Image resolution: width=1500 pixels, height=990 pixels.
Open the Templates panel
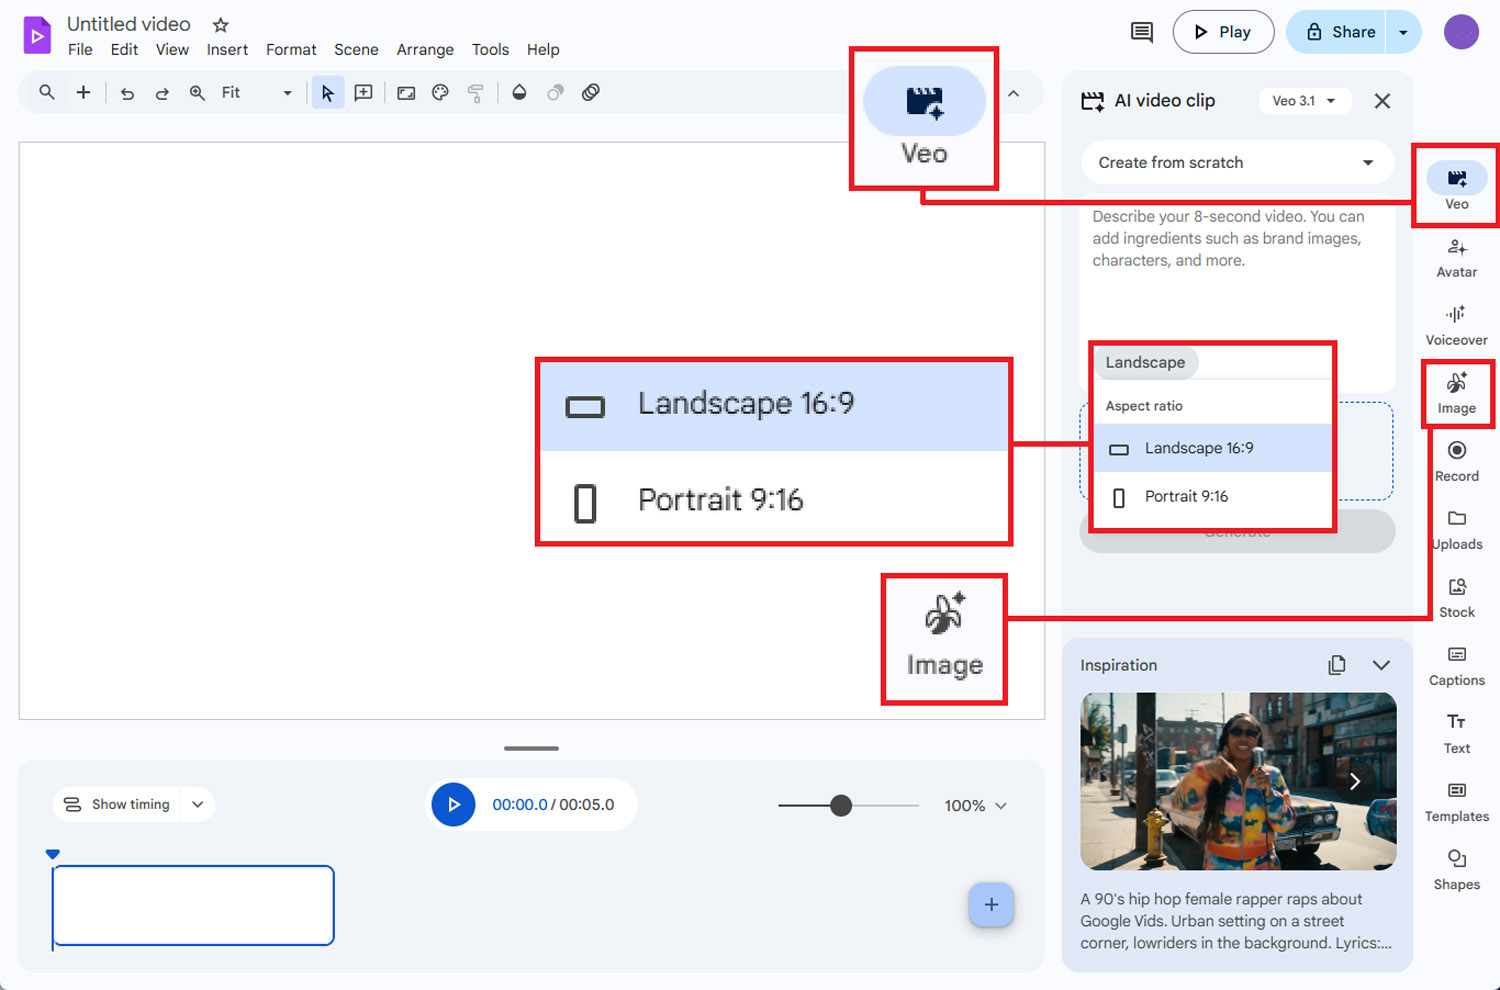click(x=1456, y=799)
